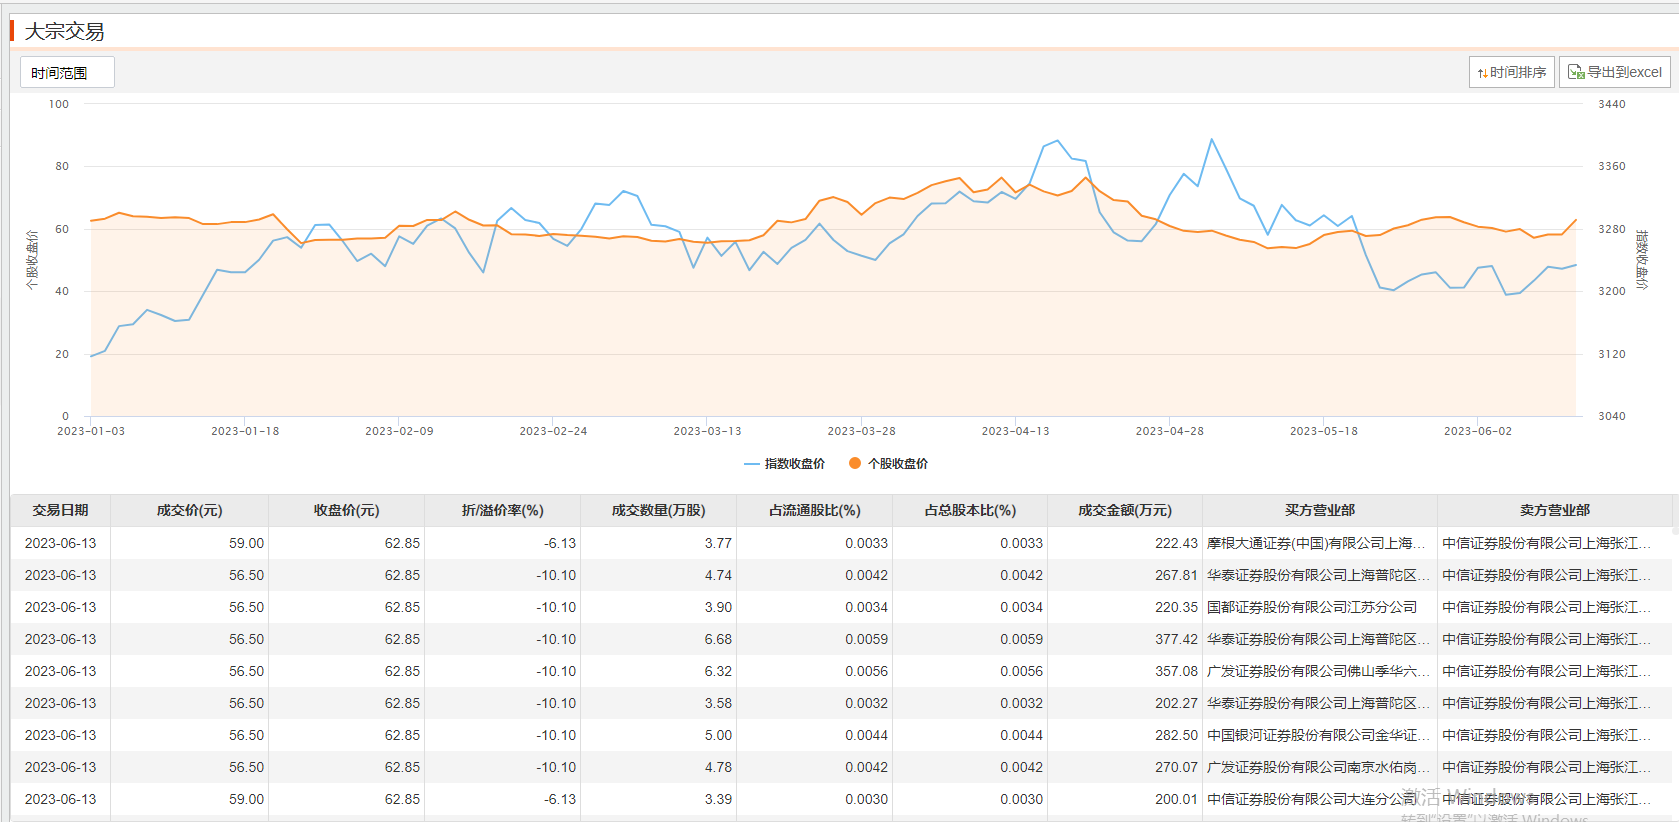Image resolution: width=1679 pixels, height=822 pixels.
Task: Click the 大宗交易 section title
Action: pyautogui.click(x=65, y=31)
